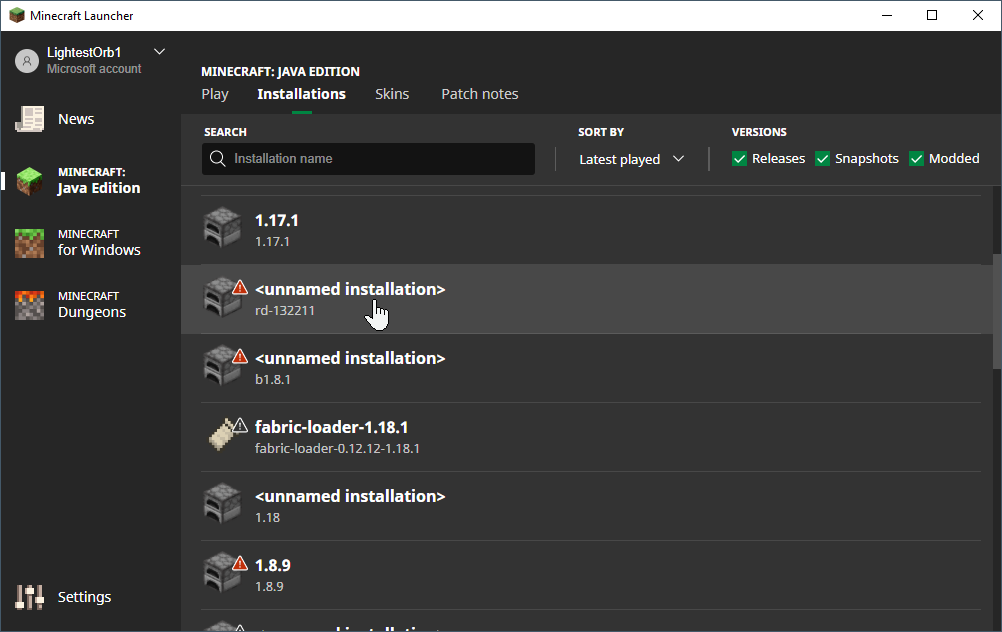Click the furnace icon for 1.8.9

[x=220, y=573]
